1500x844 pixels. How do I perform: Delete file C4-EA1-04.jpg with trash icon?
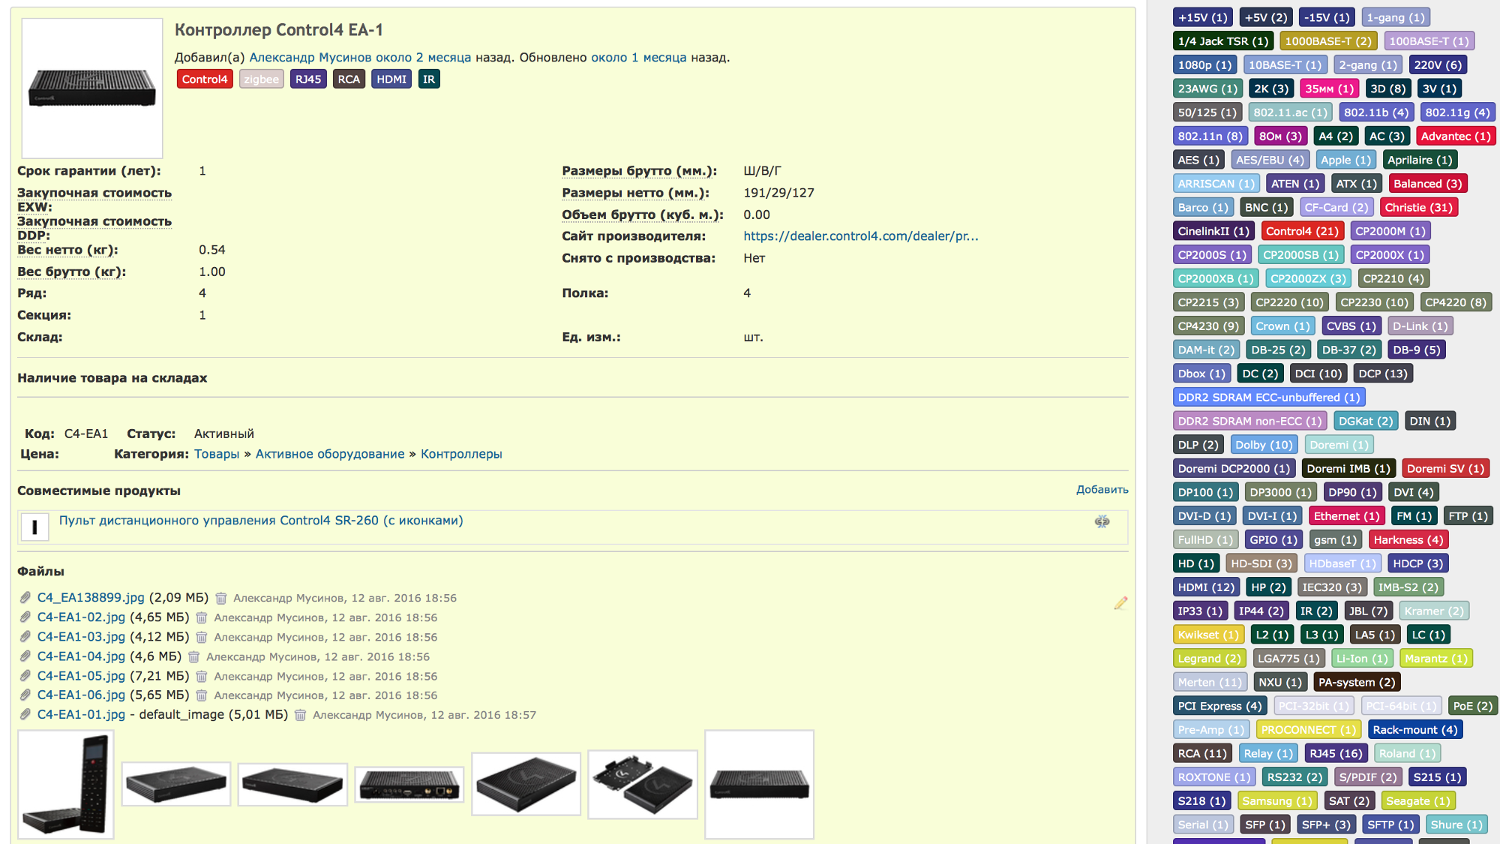click(194, 657)
